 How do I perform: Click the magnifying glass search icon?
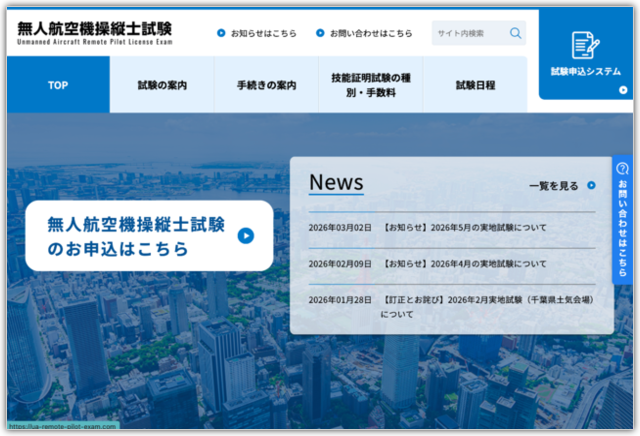coord(515,33)
